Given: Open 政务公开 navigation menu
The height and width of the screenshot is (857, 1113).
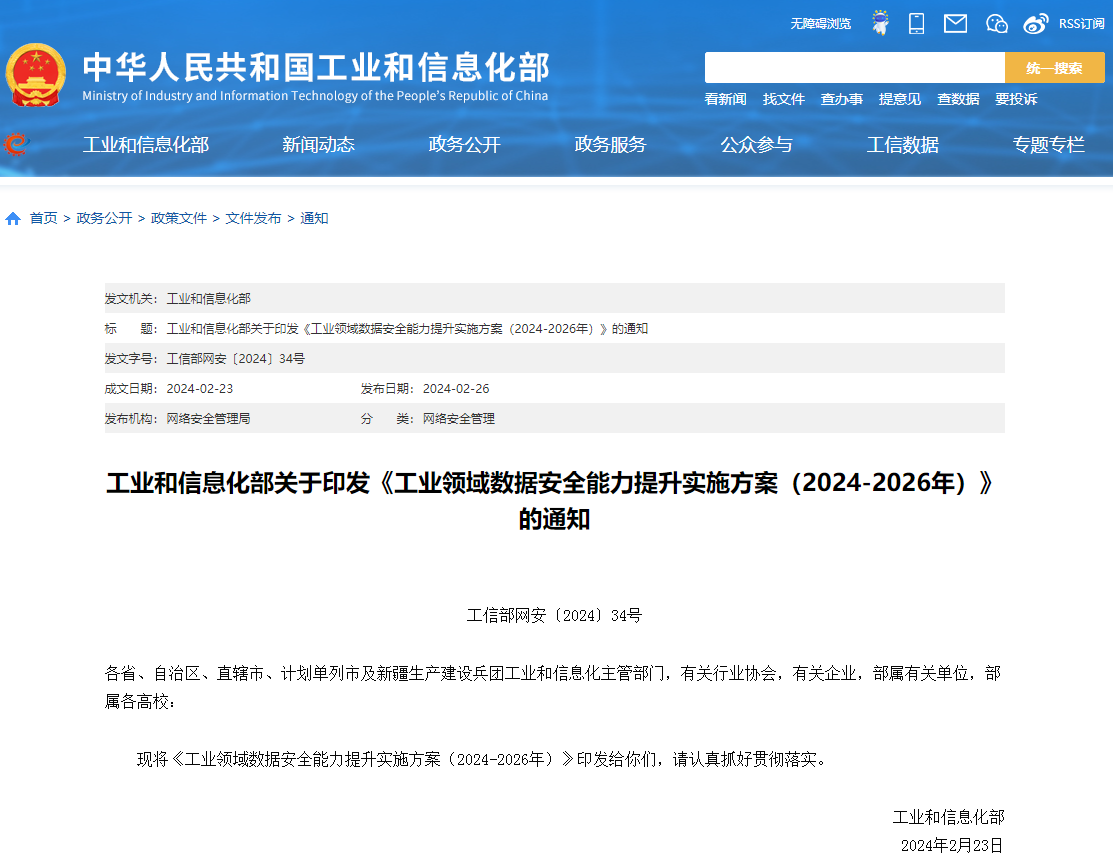Looking at the screenshot, I should [465, 145].
